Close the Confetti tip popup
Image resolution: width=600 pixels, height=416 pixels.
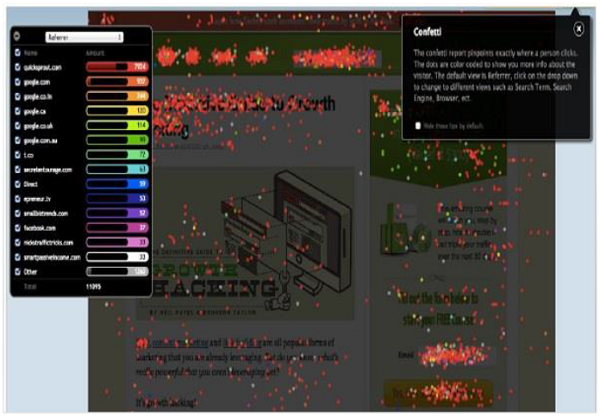(x=578, y=30)
